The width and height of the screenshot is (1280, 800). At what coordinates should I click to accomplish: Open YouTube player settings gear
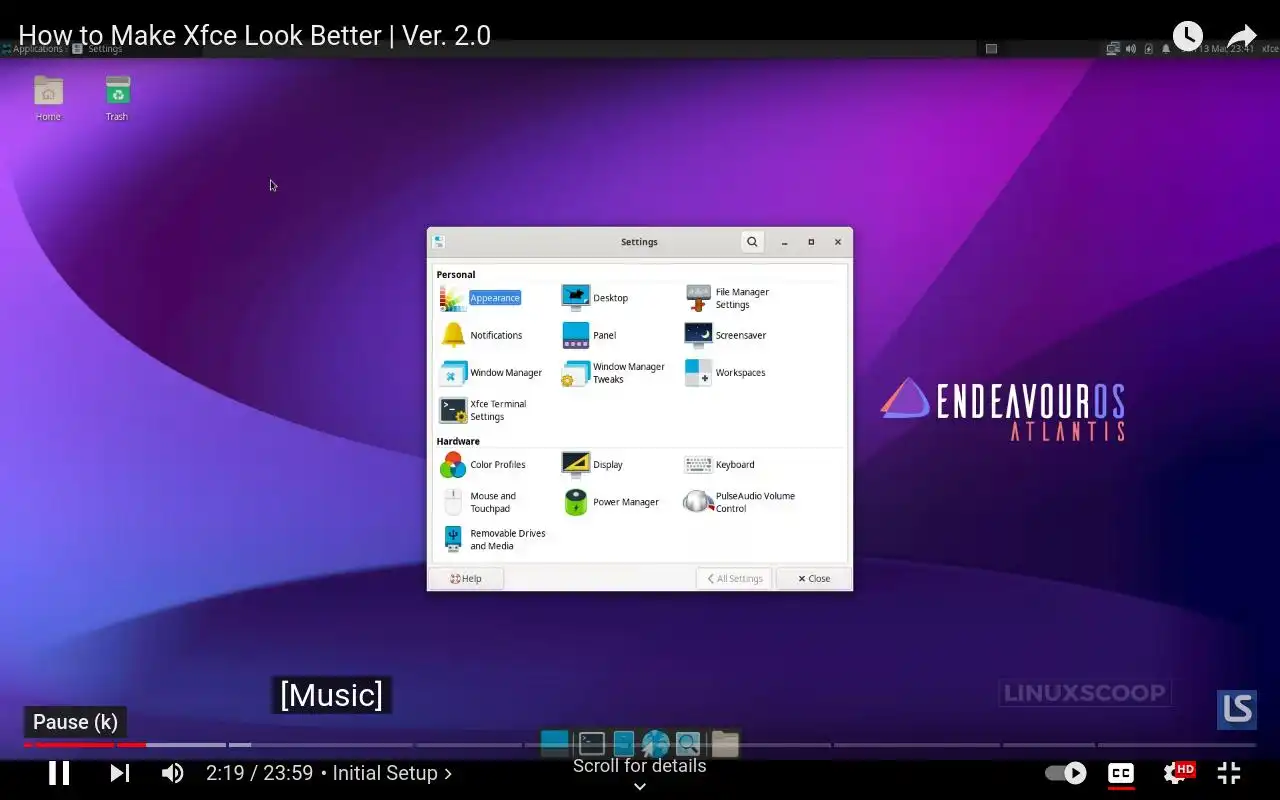(x=1177, y=773)
